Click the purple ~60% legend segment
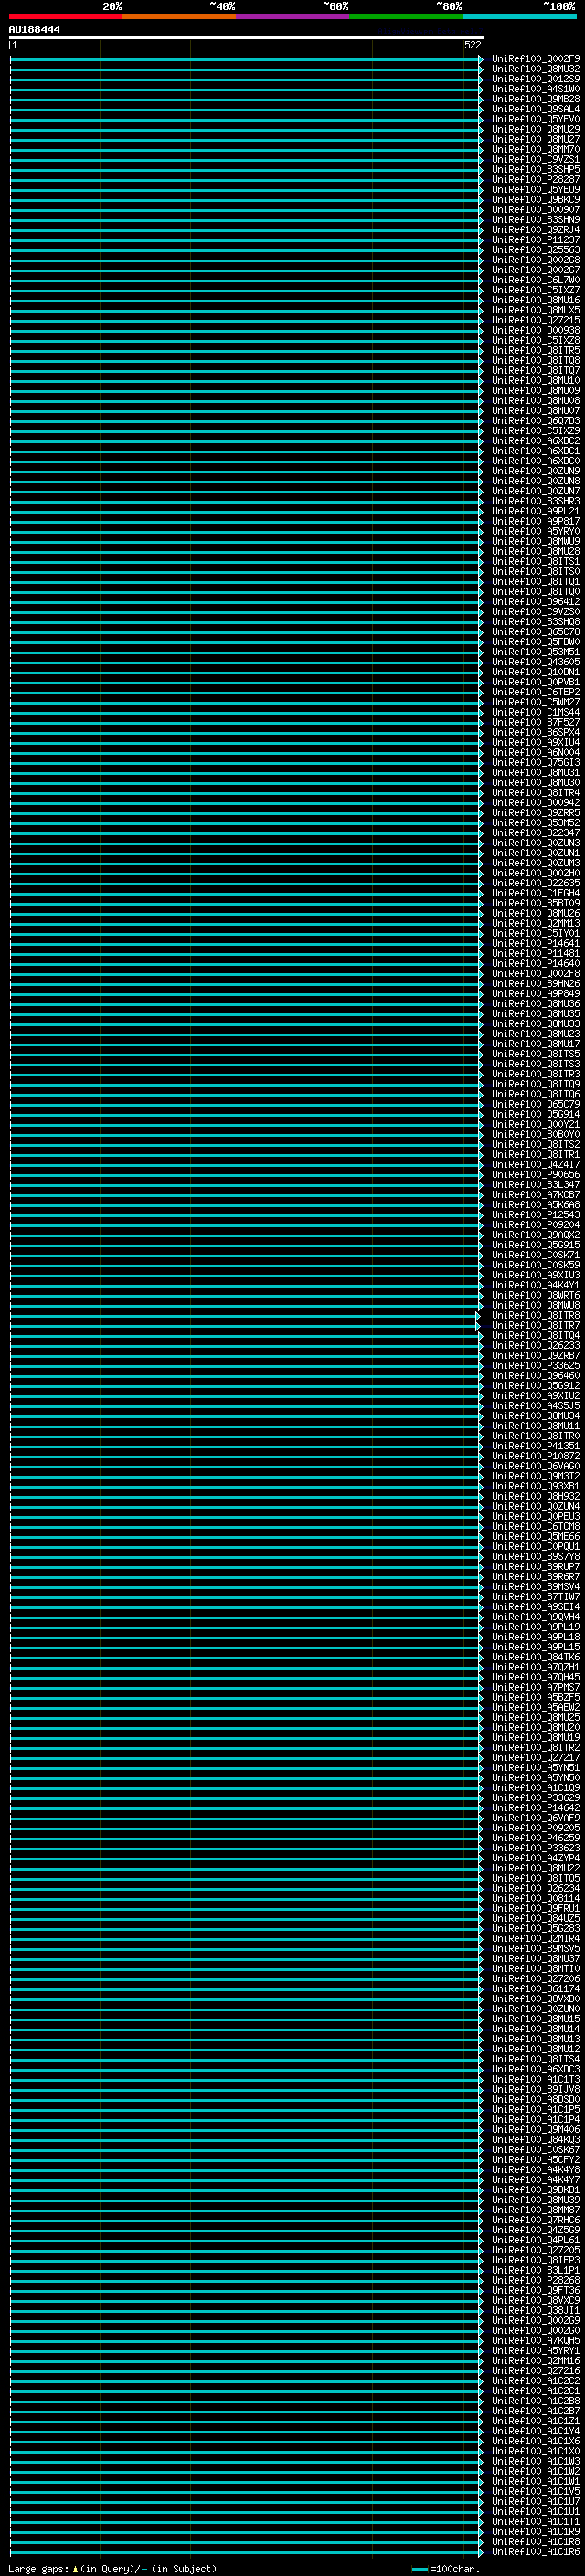The width and height of the screenshot is (585, 2576). click(293, 16)
